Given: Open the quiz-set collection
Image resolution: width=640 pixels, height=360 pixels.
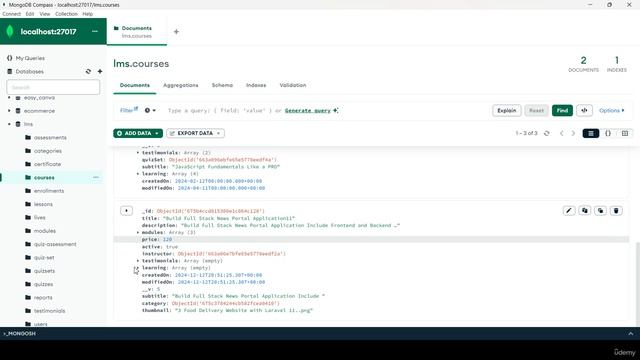Looking at the screenshot, I should click(44, 258).
